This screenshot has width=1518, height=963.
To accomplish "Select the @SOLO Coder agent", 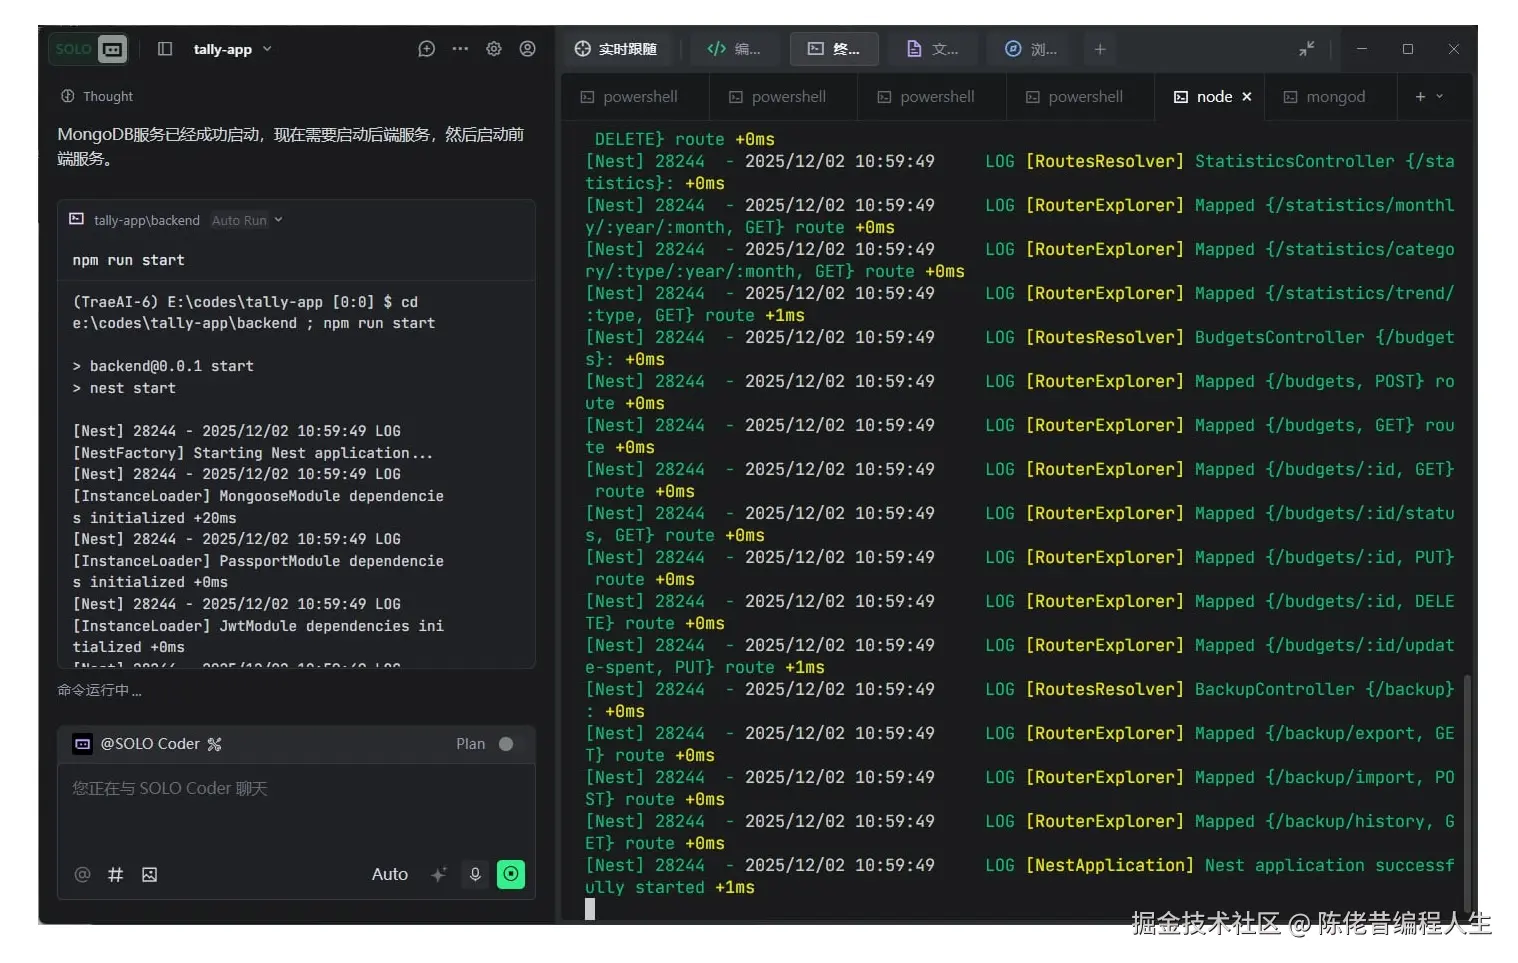I will click(x=147, y=744).
